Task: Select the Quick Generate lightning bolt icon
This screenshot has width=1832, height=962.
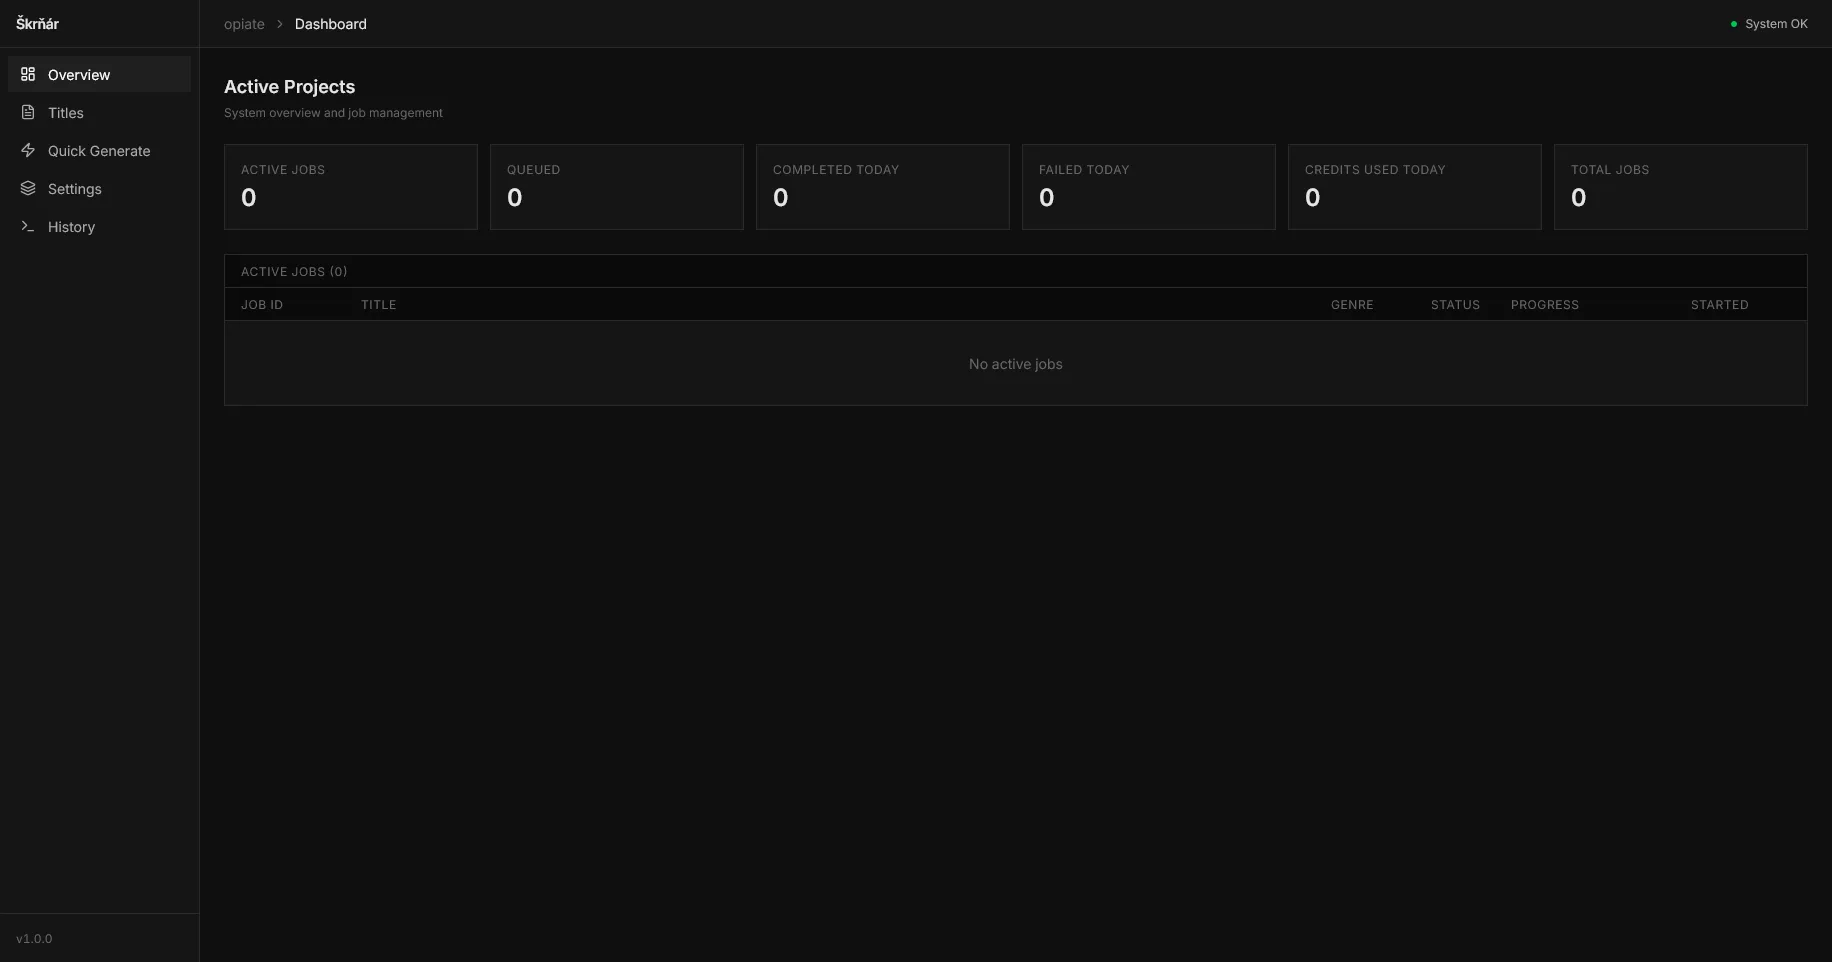Action: [28, 150]
